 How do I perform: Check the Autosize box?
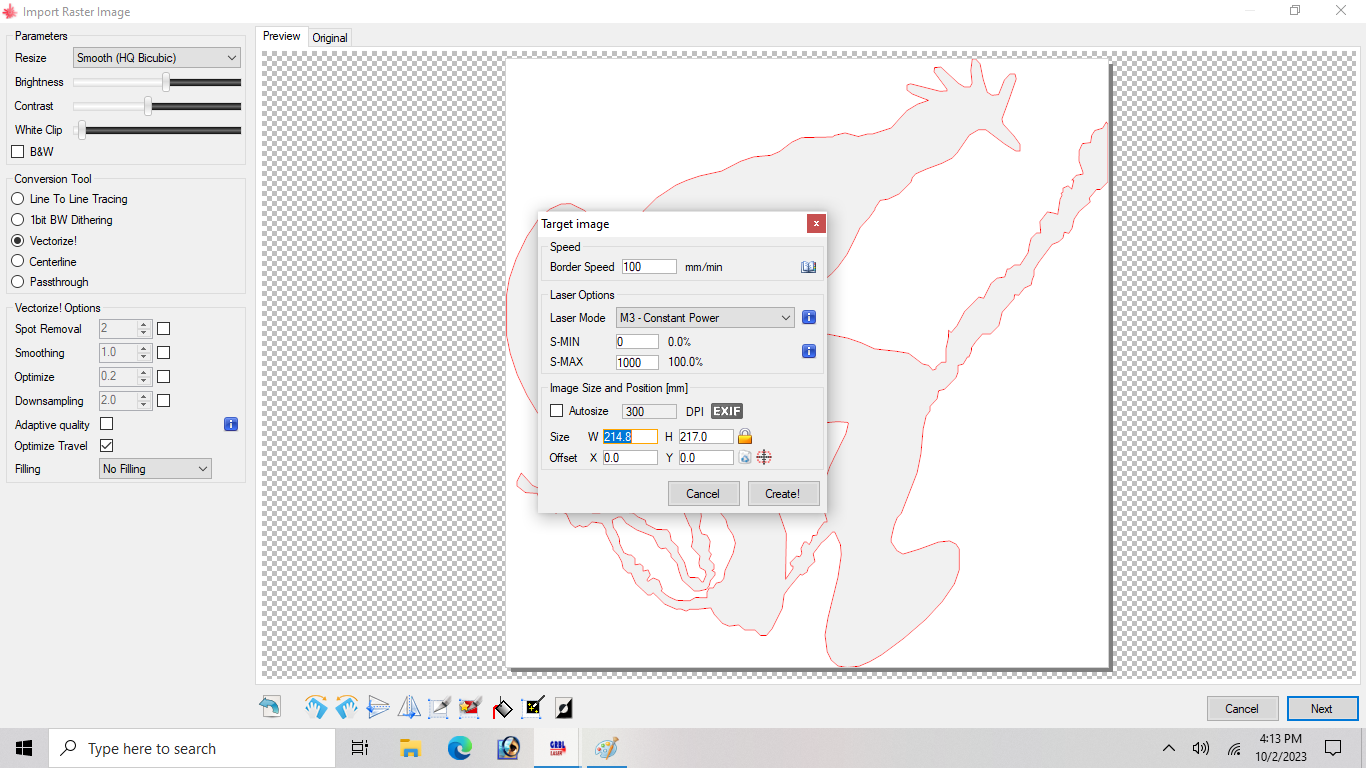click(x=557, y=411)
